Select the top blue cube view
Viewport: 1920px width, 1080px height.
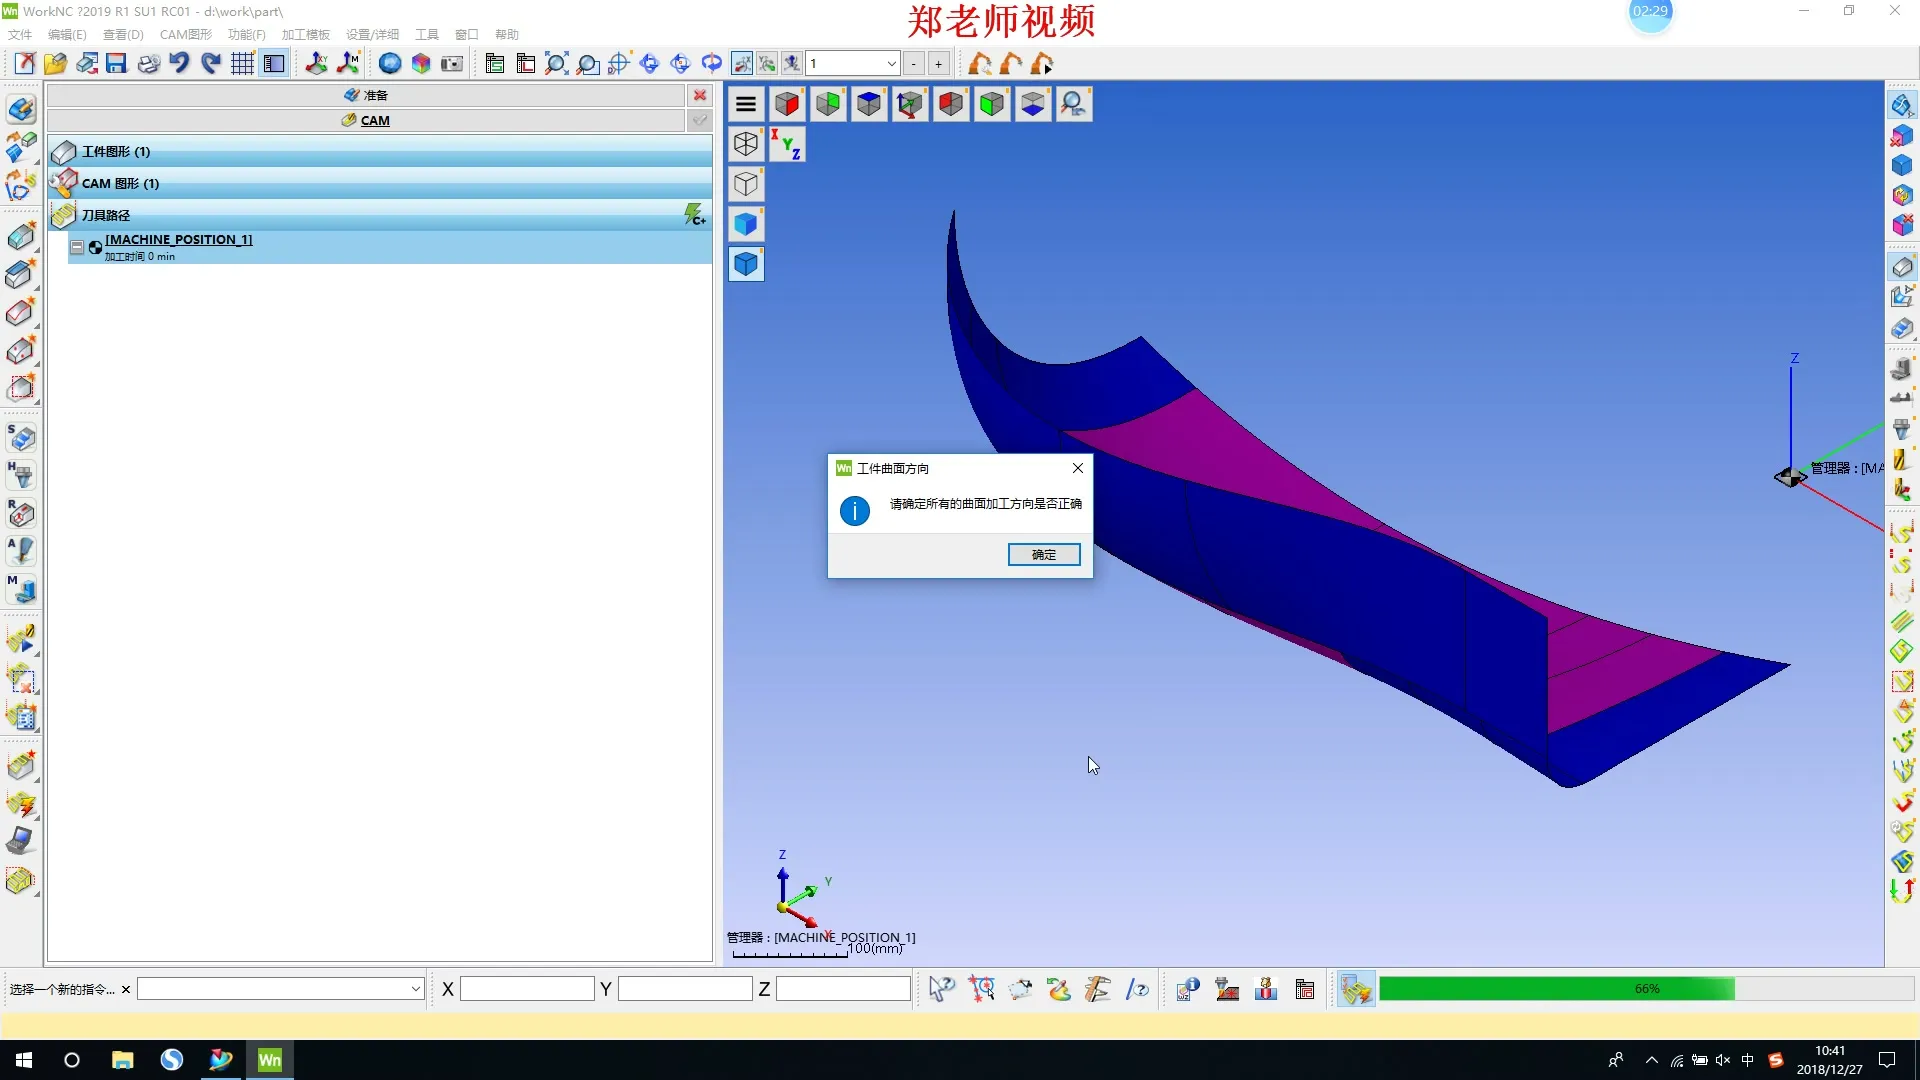869,104
